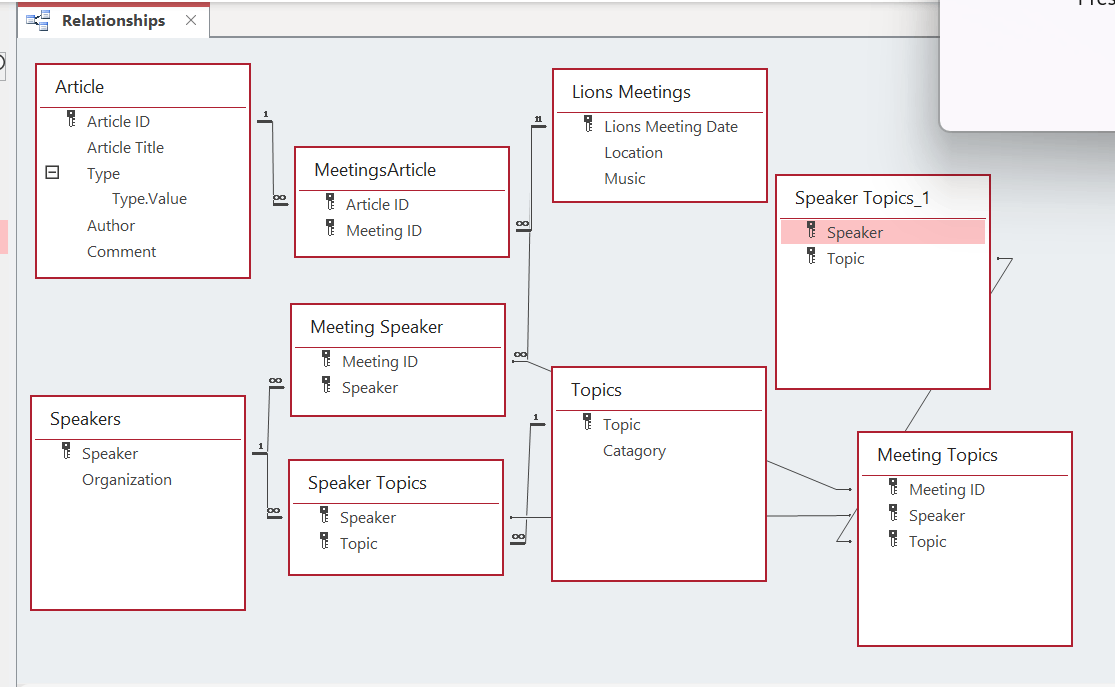Viewport: 1115px width, 687px height.
Task: Select the Article Title field
Action: [x=125, y=147]
